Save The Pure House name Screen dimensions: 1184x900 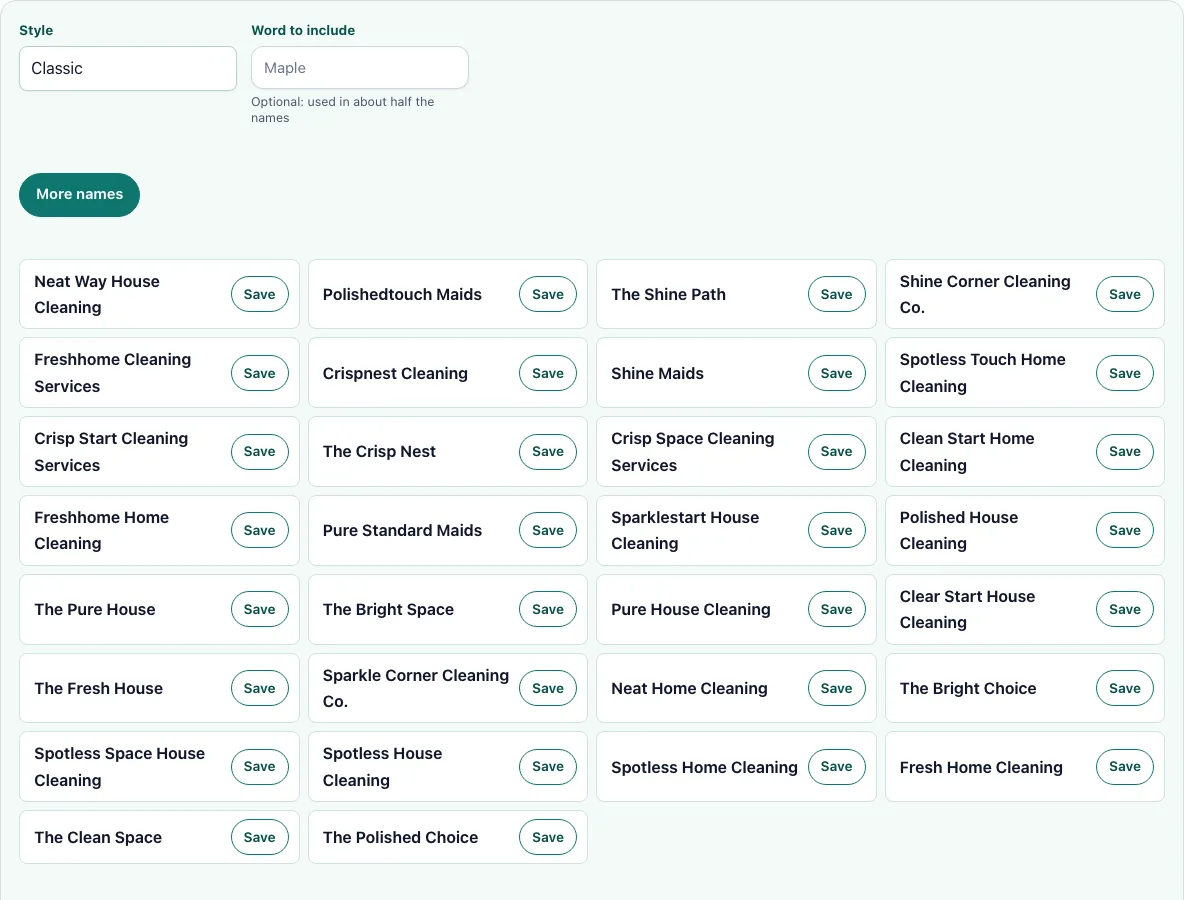coord(260,609)
